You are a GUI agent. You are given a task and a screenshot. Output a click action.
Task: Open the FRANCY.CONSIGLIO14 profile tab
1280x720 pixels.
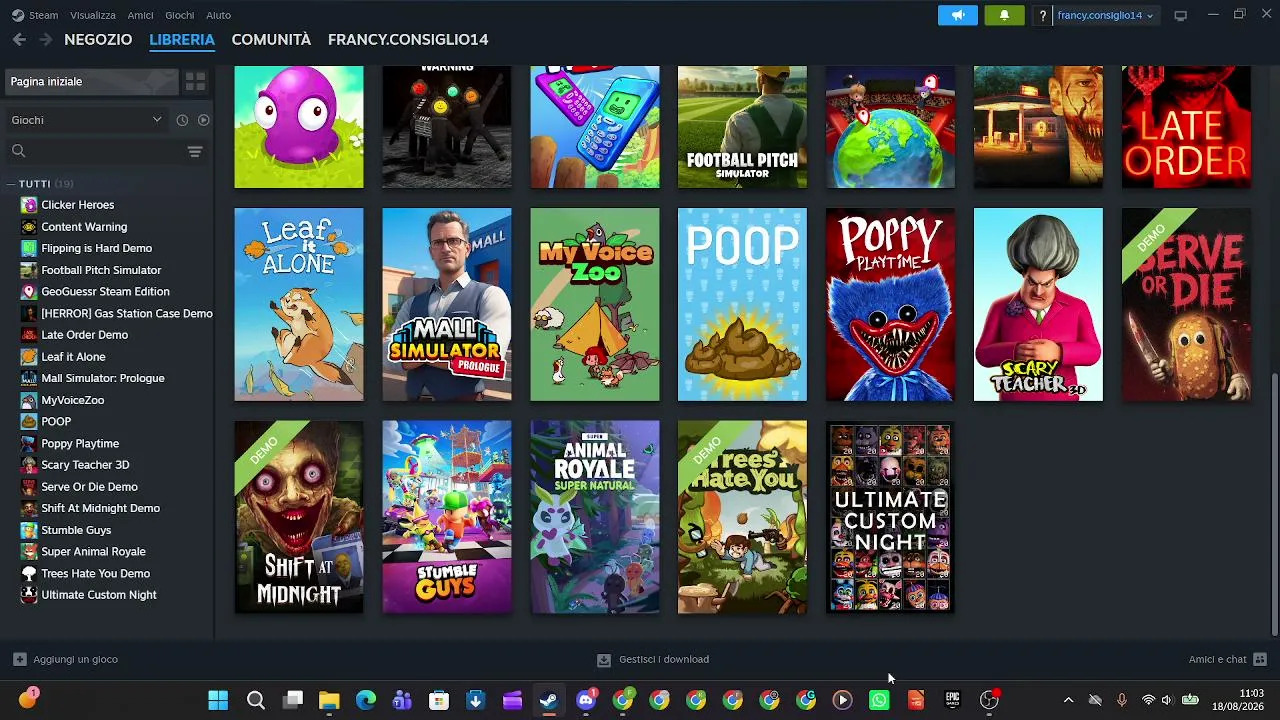(x=408, y=39)
